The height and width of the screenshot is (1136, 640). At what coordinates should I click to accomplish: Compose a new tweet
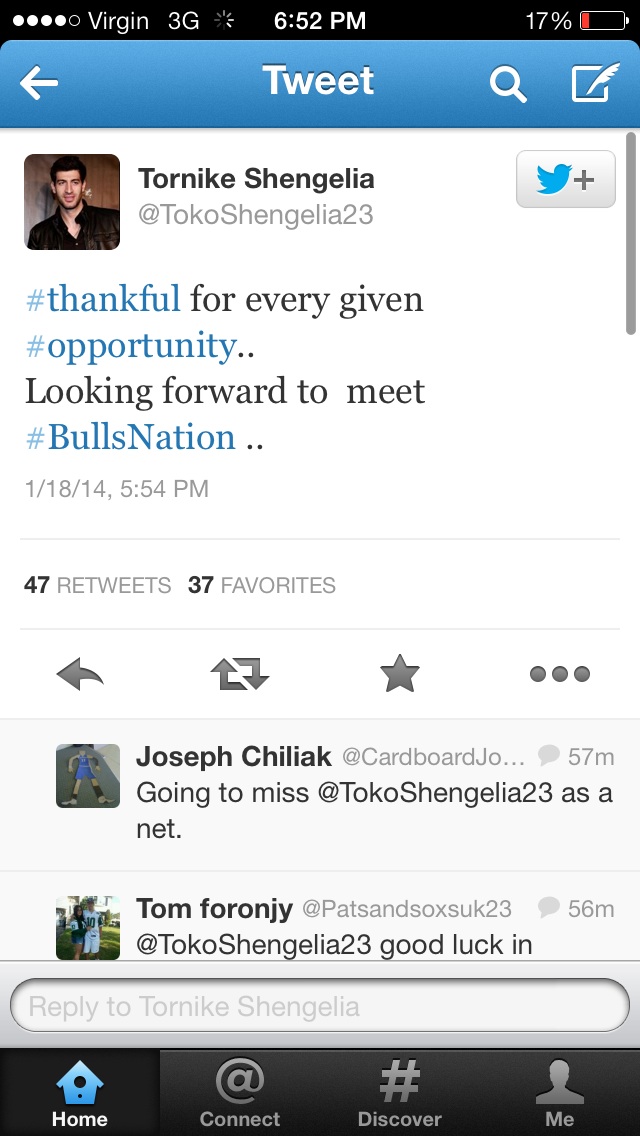coord(595,84)
